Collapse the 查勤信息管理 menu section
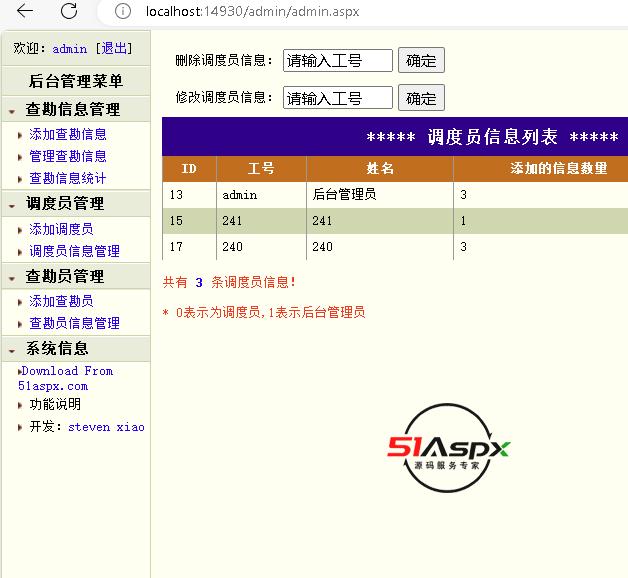Screen dimensions: 628x578 (12, 111)
